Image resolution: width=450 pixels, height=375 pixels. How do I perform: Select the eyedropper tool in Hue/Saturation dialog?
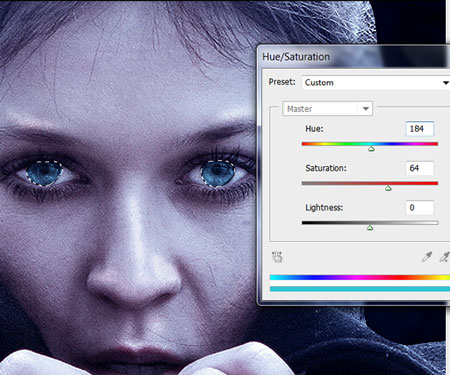pos(427,257)
